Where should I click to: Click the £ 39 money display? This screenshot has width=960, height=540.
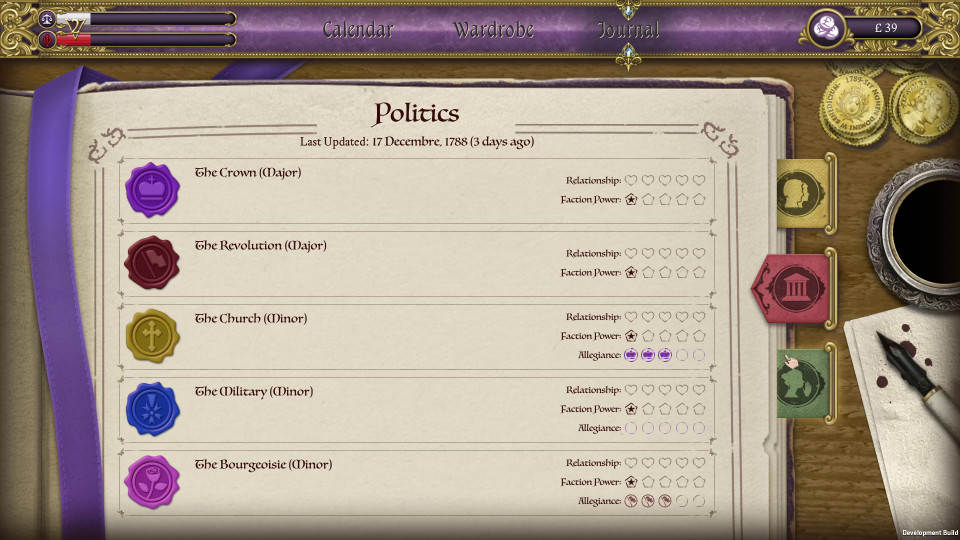[x=885, y=29]
